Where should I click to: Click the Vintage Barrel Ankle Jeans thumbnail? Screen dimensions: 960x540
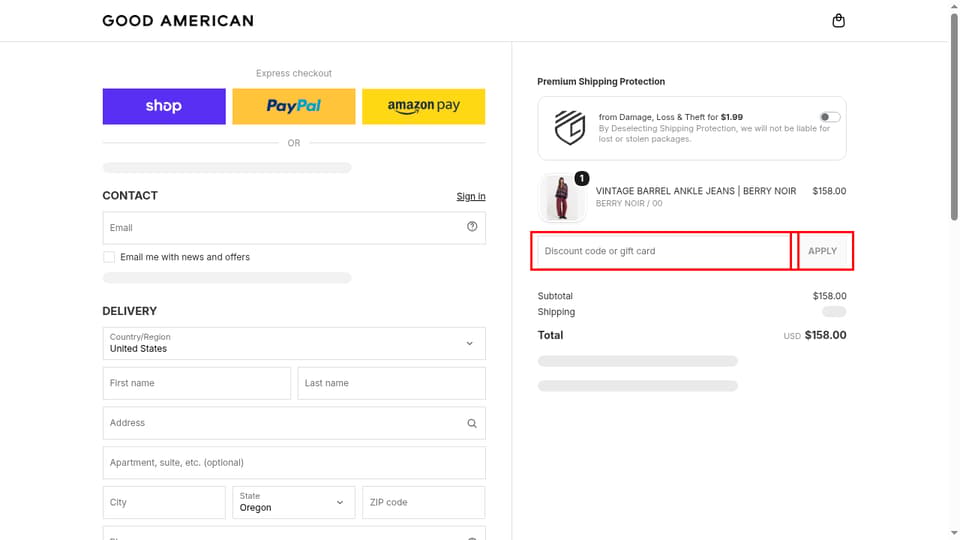pyautogui.click(x=561, y=198)
